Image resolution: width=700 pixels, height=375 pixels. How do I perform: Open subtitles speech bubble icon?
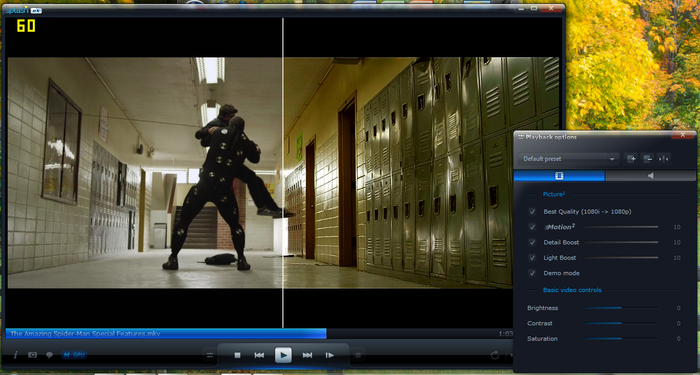(x=50, y=355)
